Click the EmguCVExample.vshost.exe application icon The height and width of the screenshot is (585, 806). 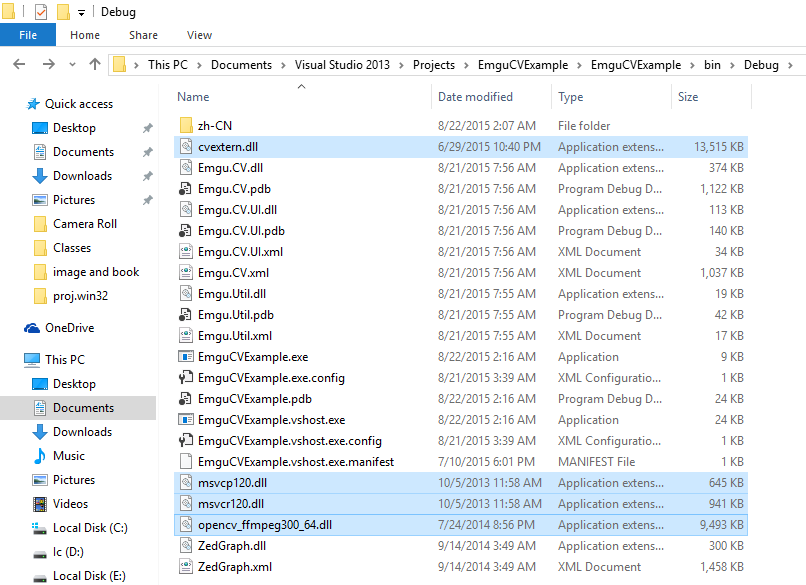[x=186, y=419]
